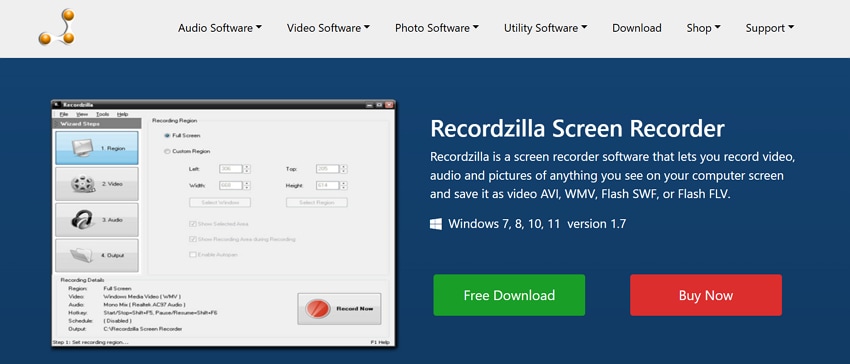
Task: Click the Recordzilla title bar app icon
Action: (x=56, y=104)
